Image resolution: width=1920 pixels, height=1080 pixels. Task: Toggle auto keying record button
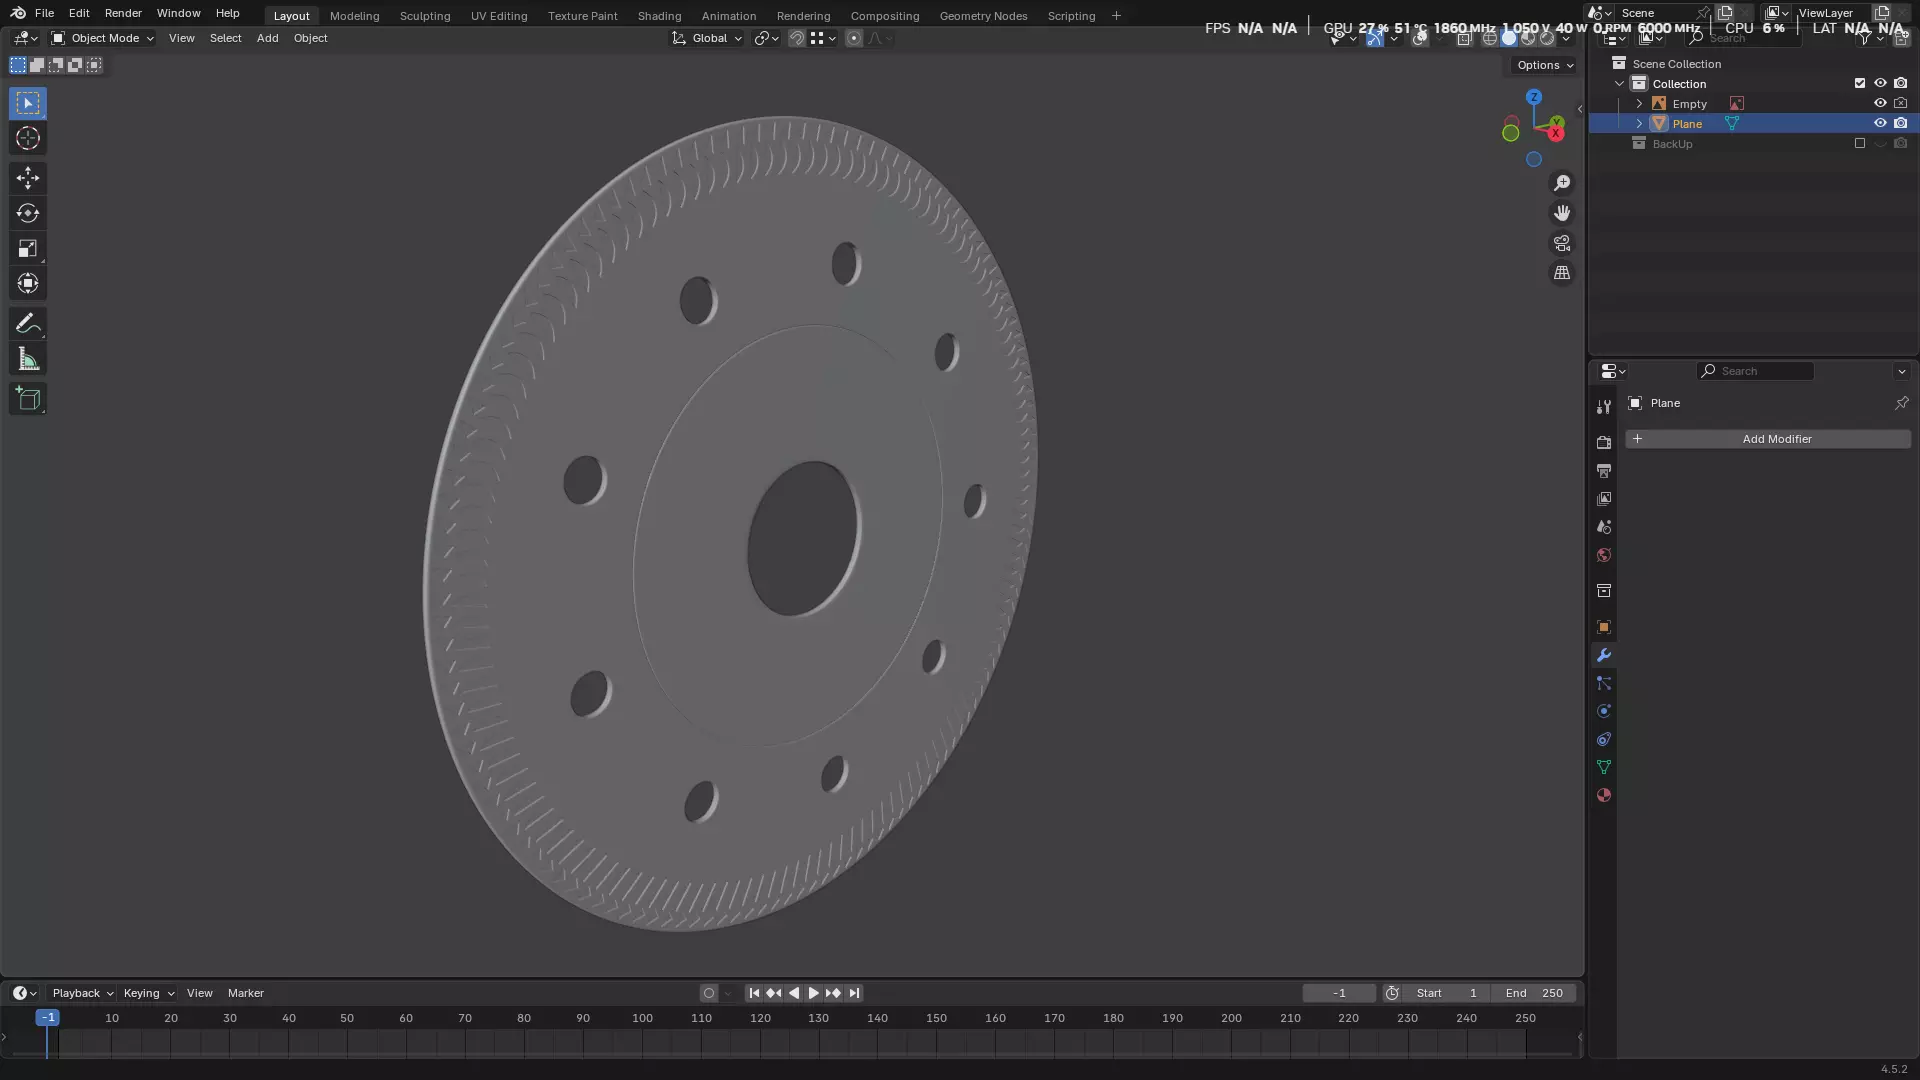click(x=709, y=993)
